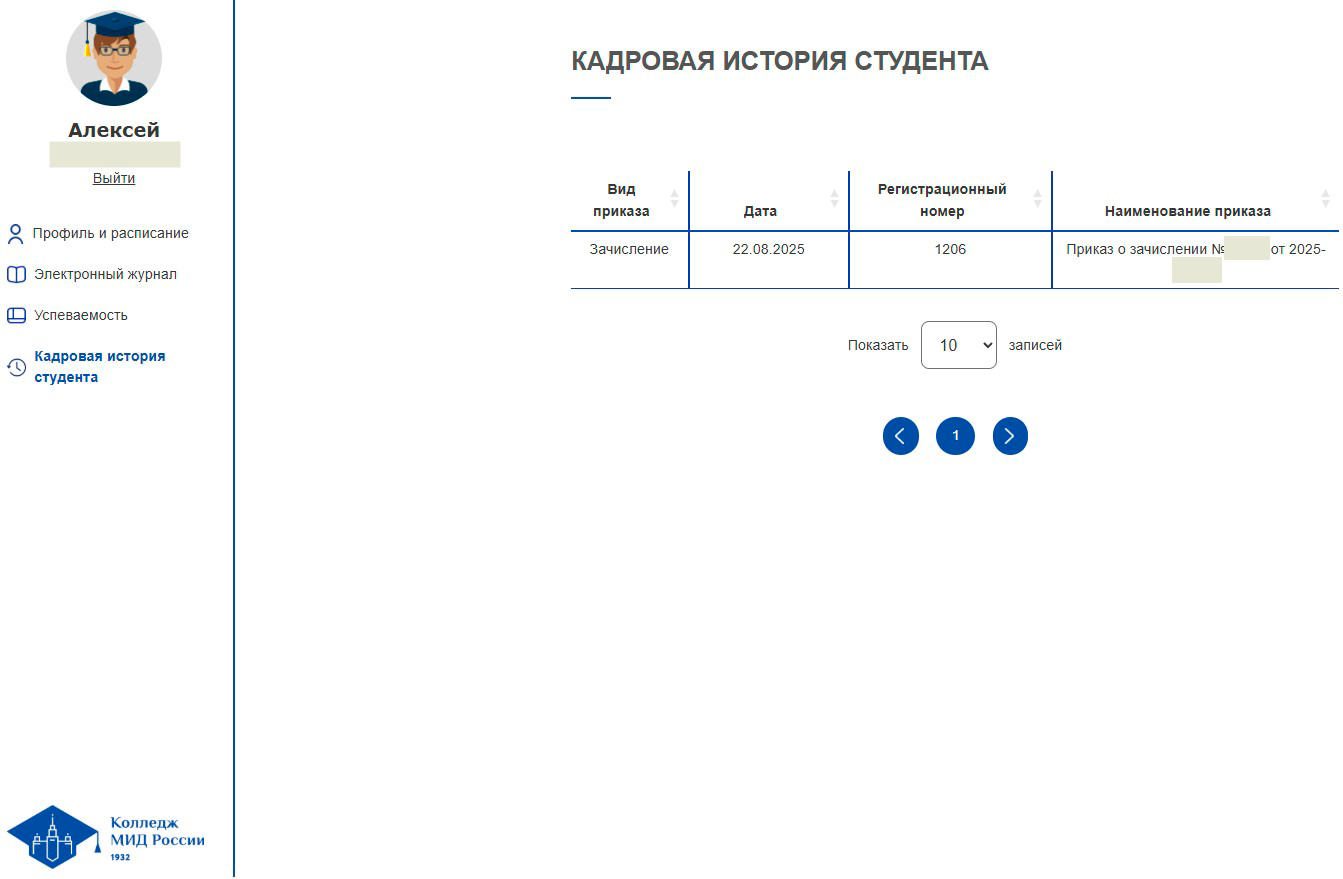Click the Дата header text
This screenshot has width=1343, height=879.
760,211
